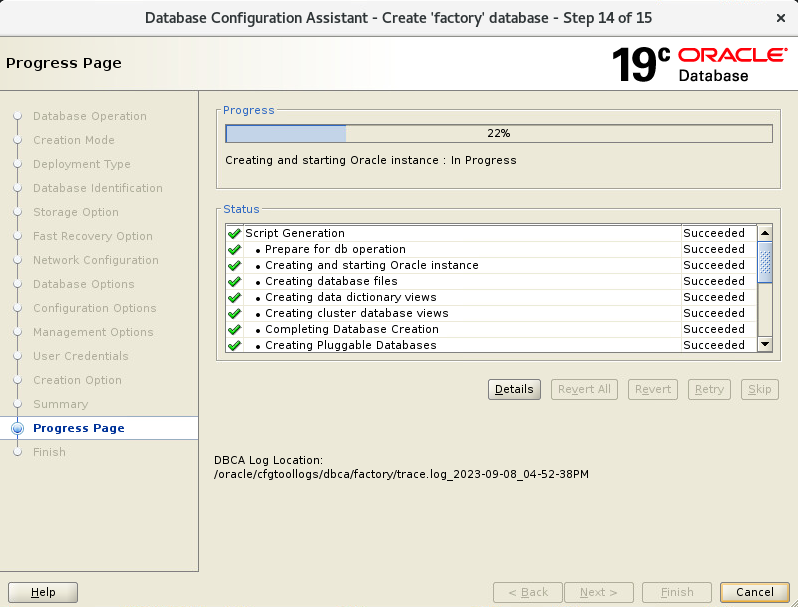The image size is (798, 607).
Task: Click Succeeded status of Script Generation
Action: coord(714,233)
